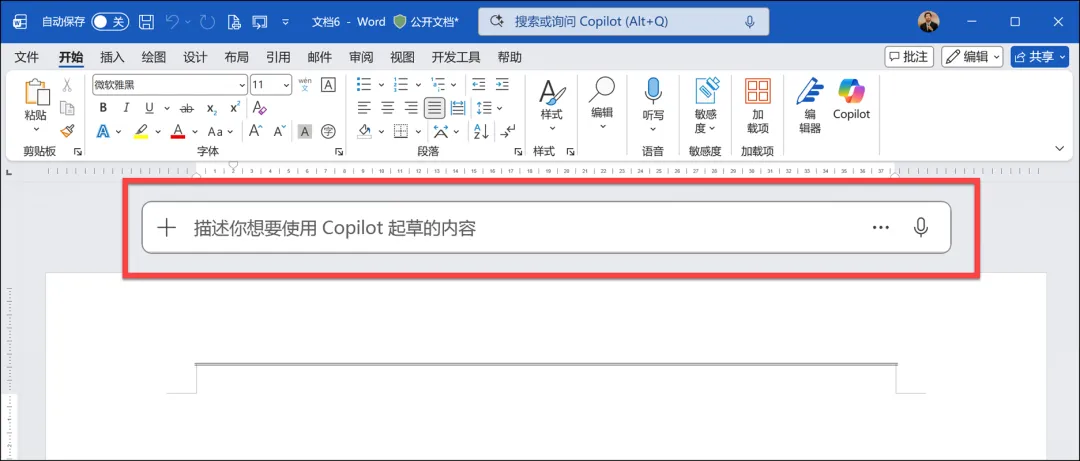Toggle character shading (gray A)

pyautogui.click(x=304, y=131)
